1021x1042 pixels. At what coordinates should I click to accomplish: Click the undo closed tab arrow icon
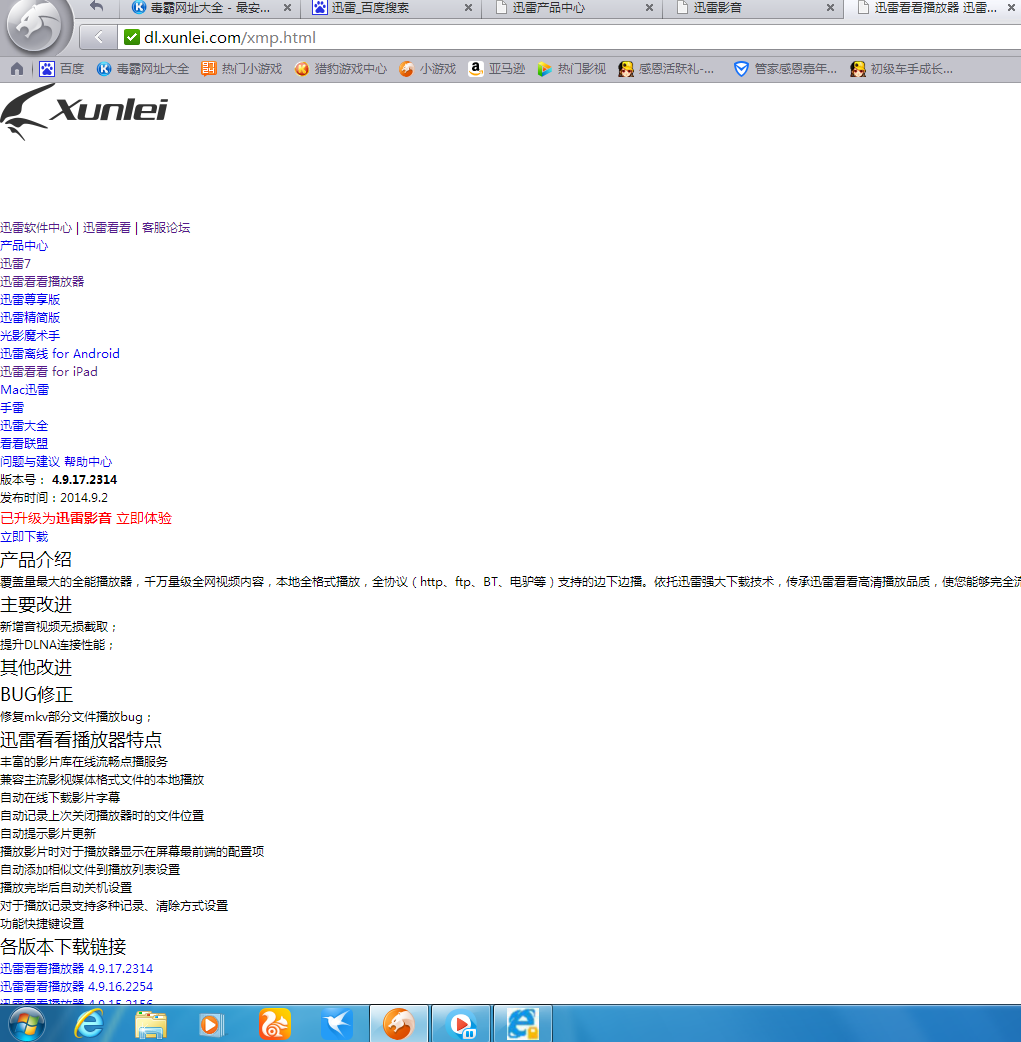pos(96,7)
